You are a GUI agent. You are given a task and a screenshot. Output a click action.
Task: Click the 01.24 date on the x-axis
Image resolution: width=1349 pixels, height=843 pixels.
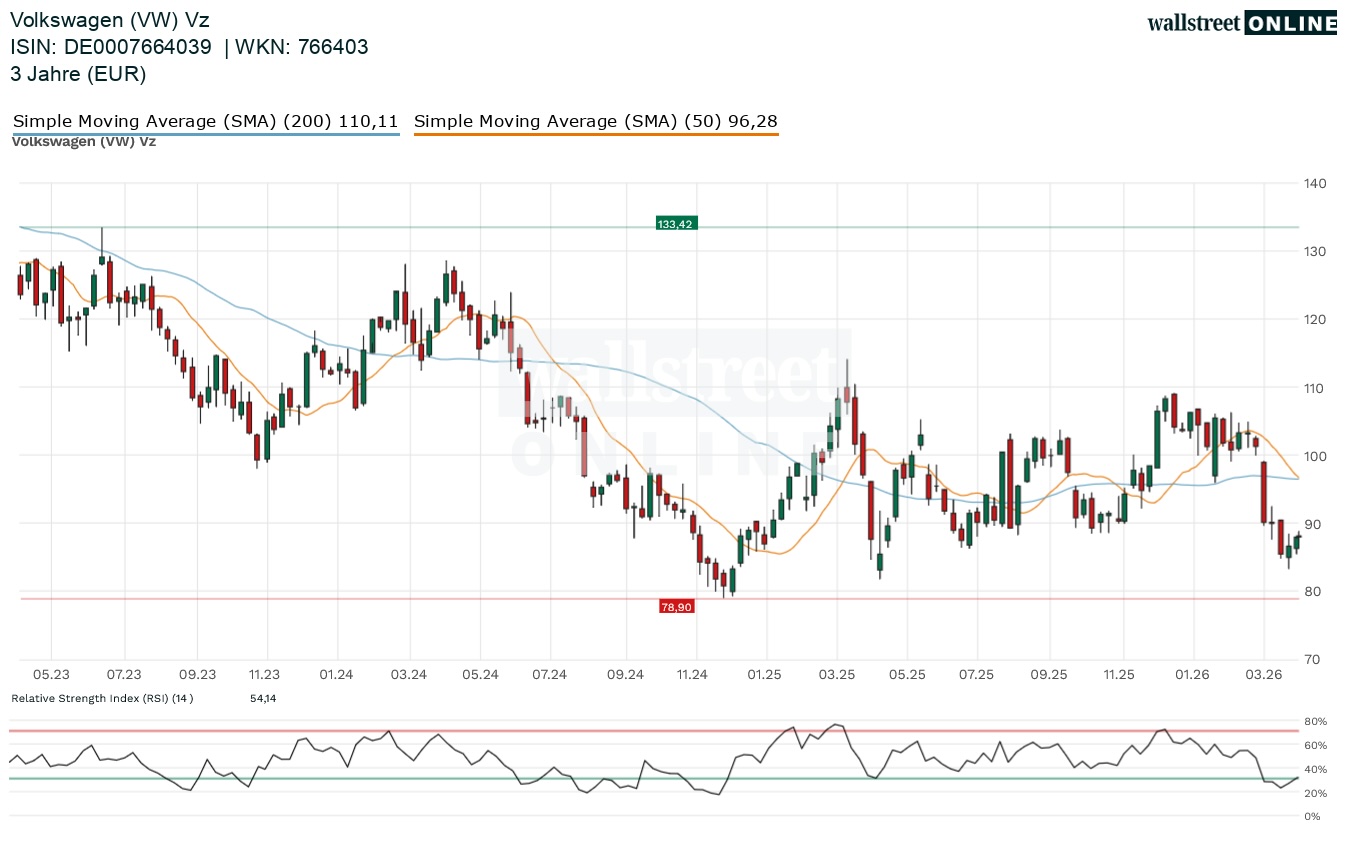[x=337, y=675]
